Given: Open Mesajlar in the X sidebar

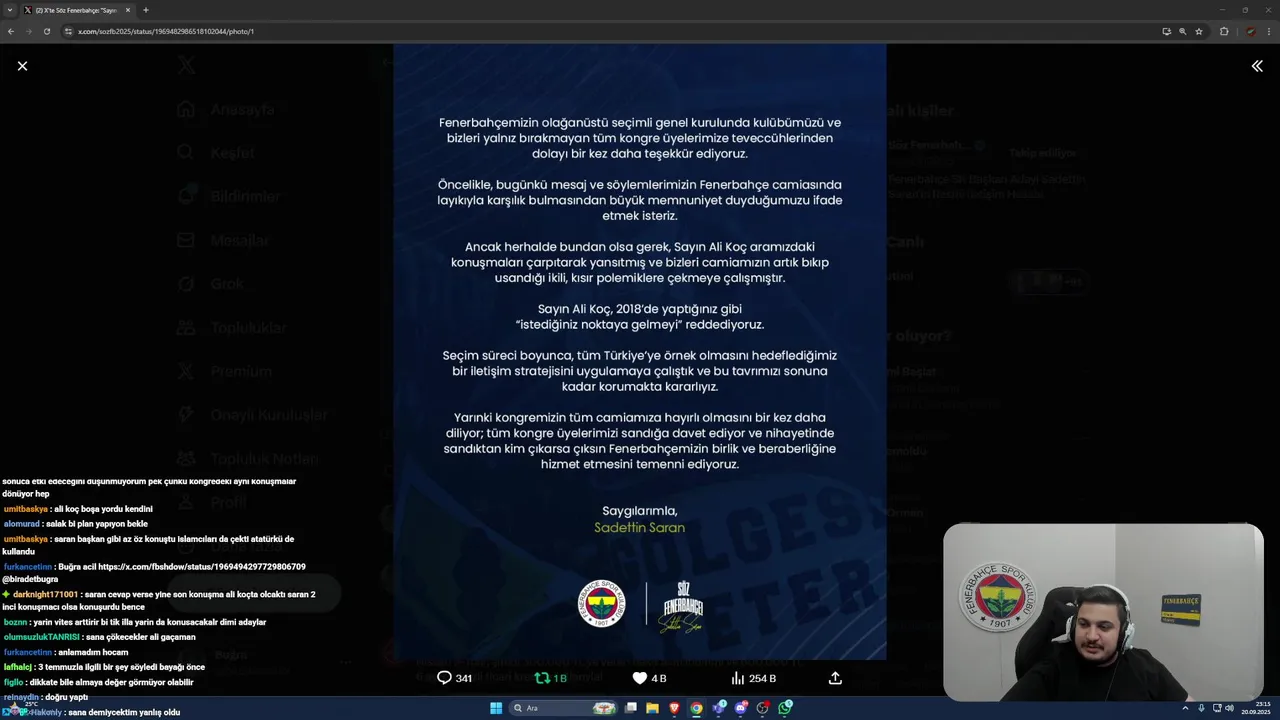Looking at the screenshot, I should tap(223, 241).
